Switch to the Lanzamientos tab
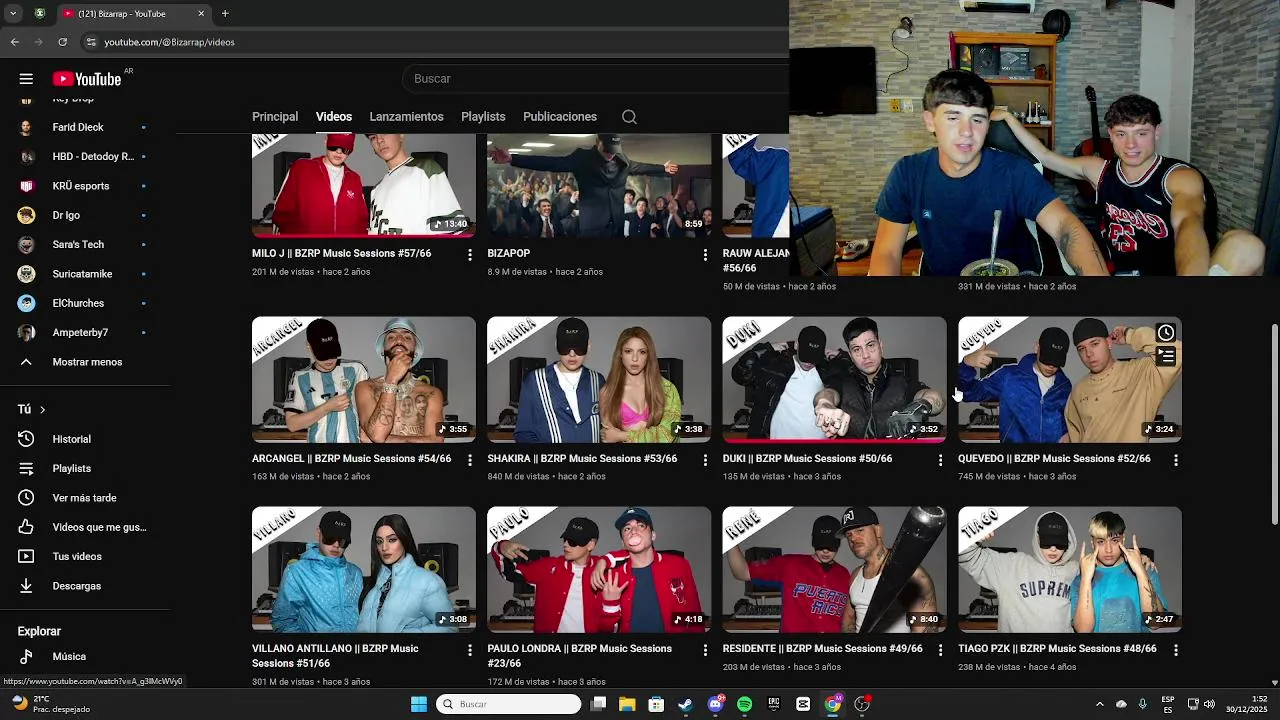The width and height of the screenshot is (1280, 720). tap(406, 117)
